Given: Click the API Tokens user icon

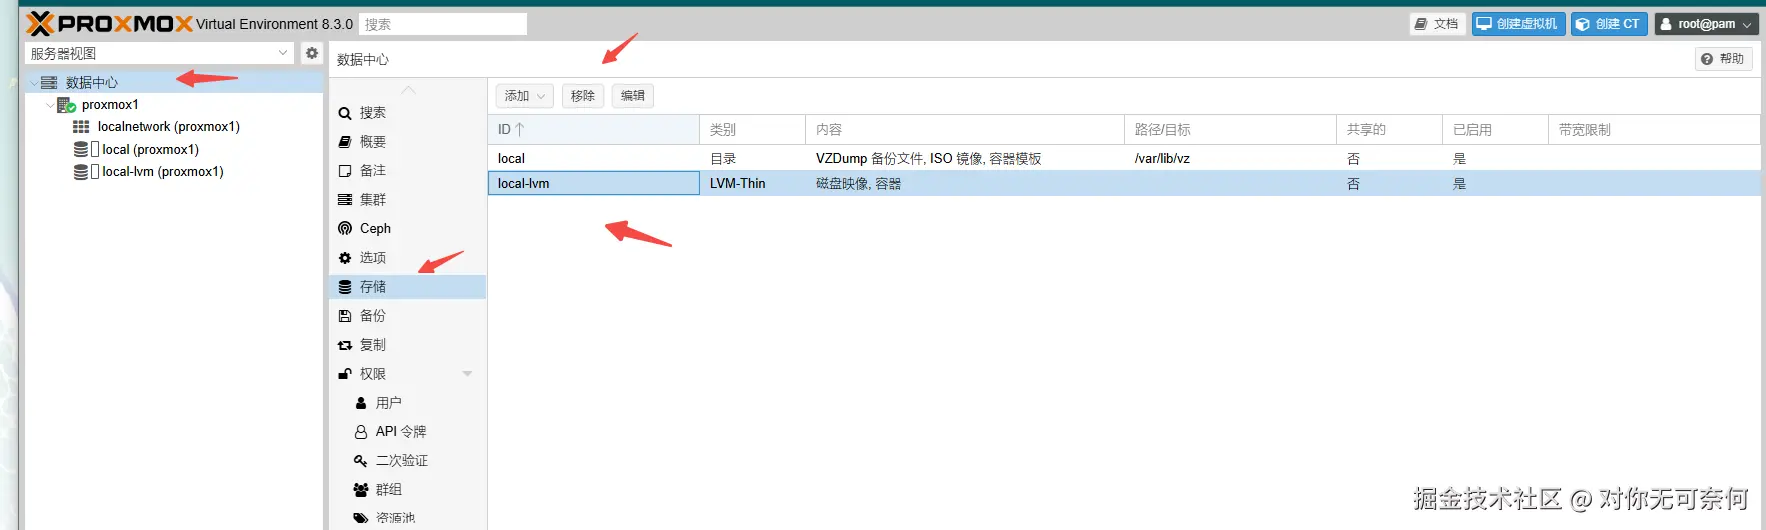Looking at the screenshot, I should (x=361, y=432).
